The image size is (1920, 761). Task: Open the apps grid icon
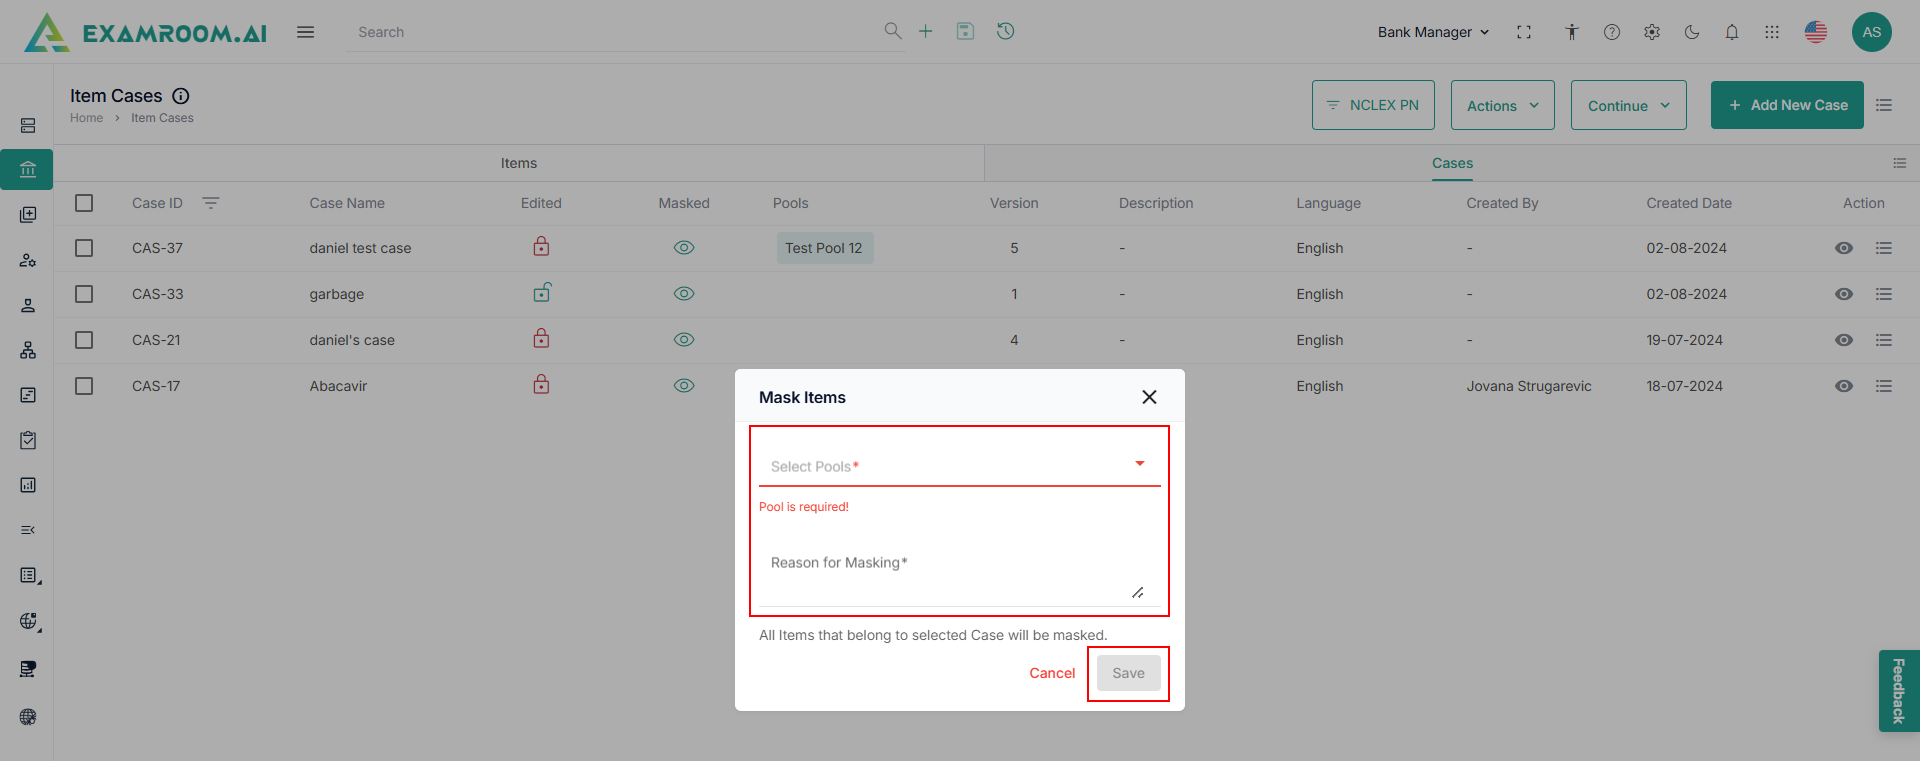[x=1772, y=32]
